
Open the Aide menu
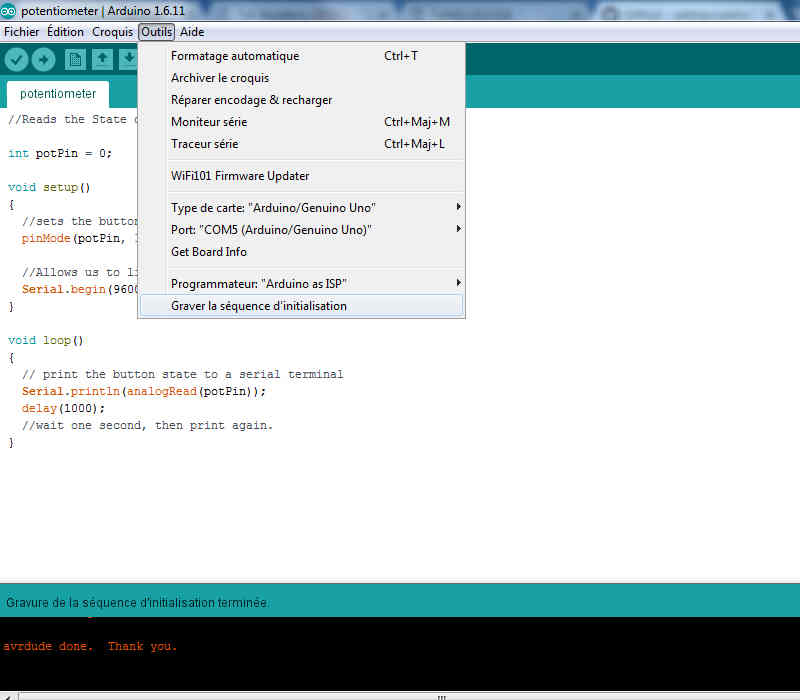[192, 32]
